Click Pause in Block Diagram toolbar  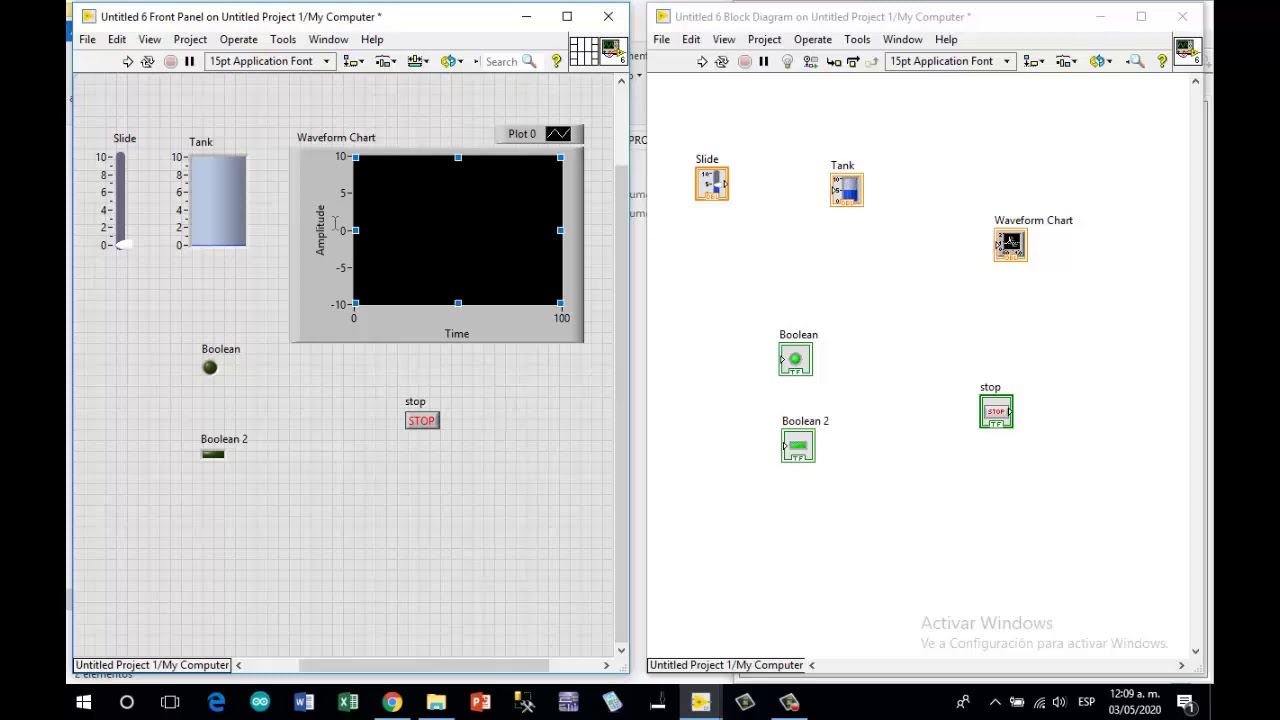point(763,62)
